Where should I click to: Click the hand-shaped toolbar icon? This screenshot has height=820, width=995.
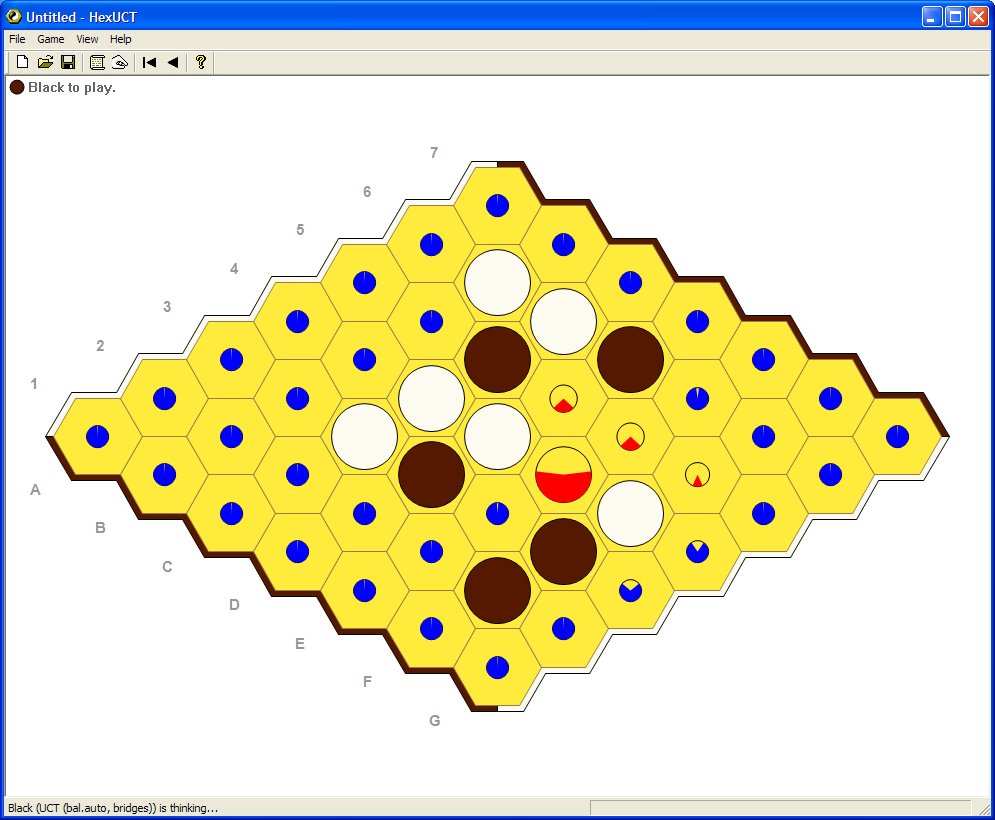pyautogui.click(x=119, y=62)
